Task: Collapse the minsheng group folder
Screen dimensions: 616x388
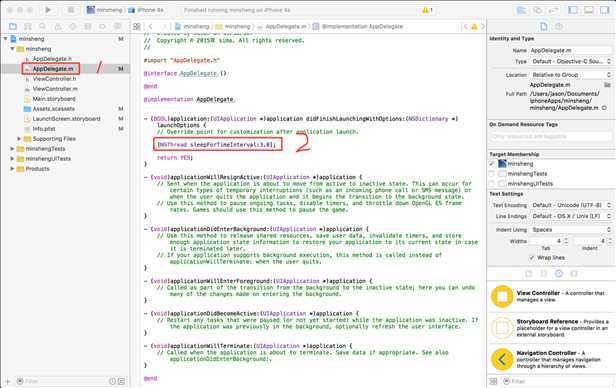Action: [x=12, y=49]
